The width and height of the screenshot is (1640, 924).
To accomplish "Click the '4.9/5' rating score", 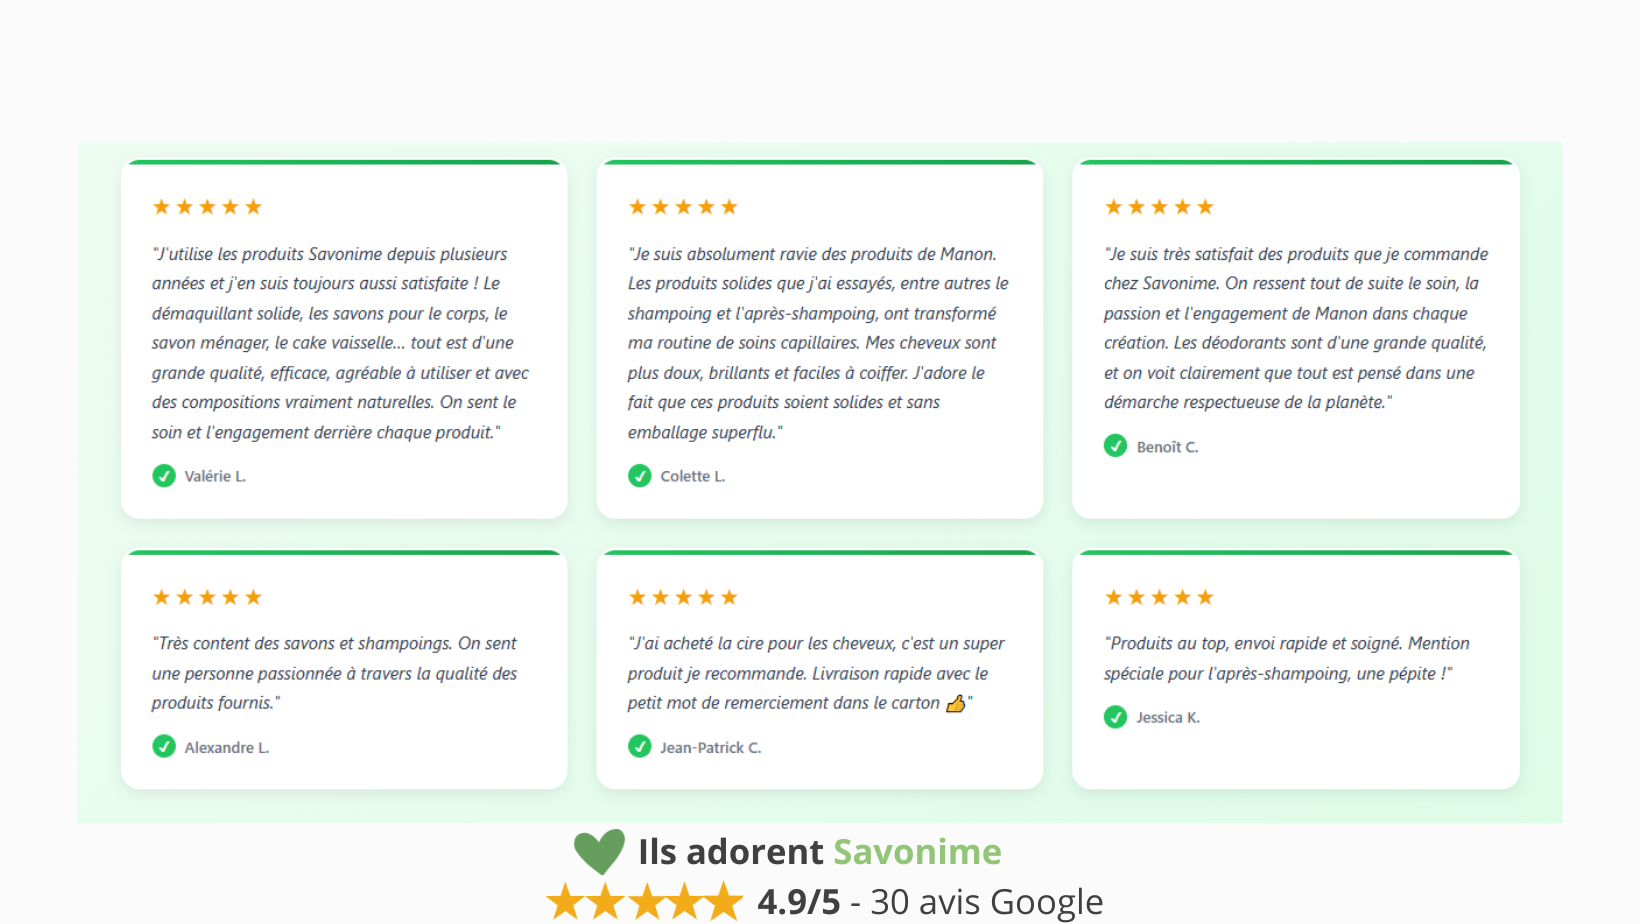I will [799, 902].
